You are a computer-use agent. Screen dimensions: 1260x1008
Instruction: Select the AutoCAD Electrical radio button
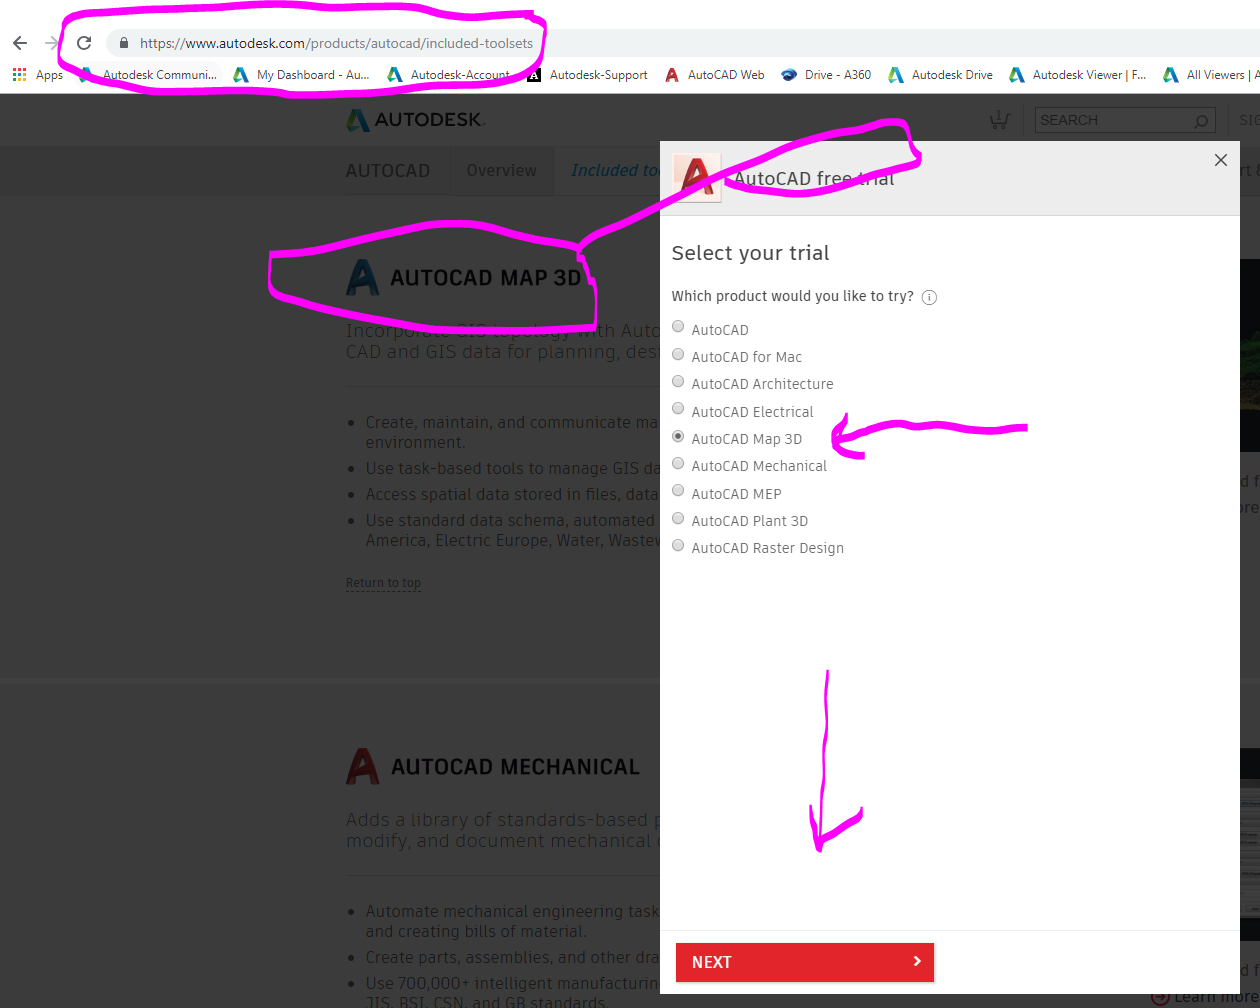(x=678, y=408)
